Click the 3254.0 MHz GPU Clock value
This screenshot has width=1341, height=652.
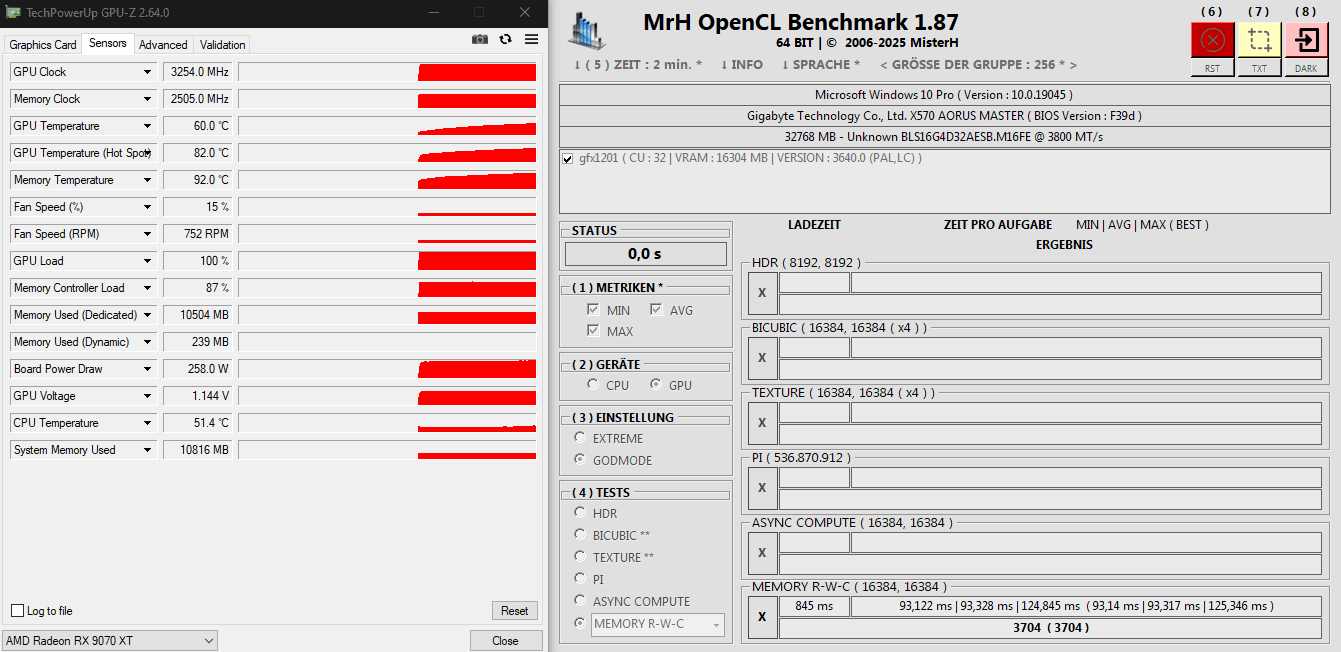(198, 72)
